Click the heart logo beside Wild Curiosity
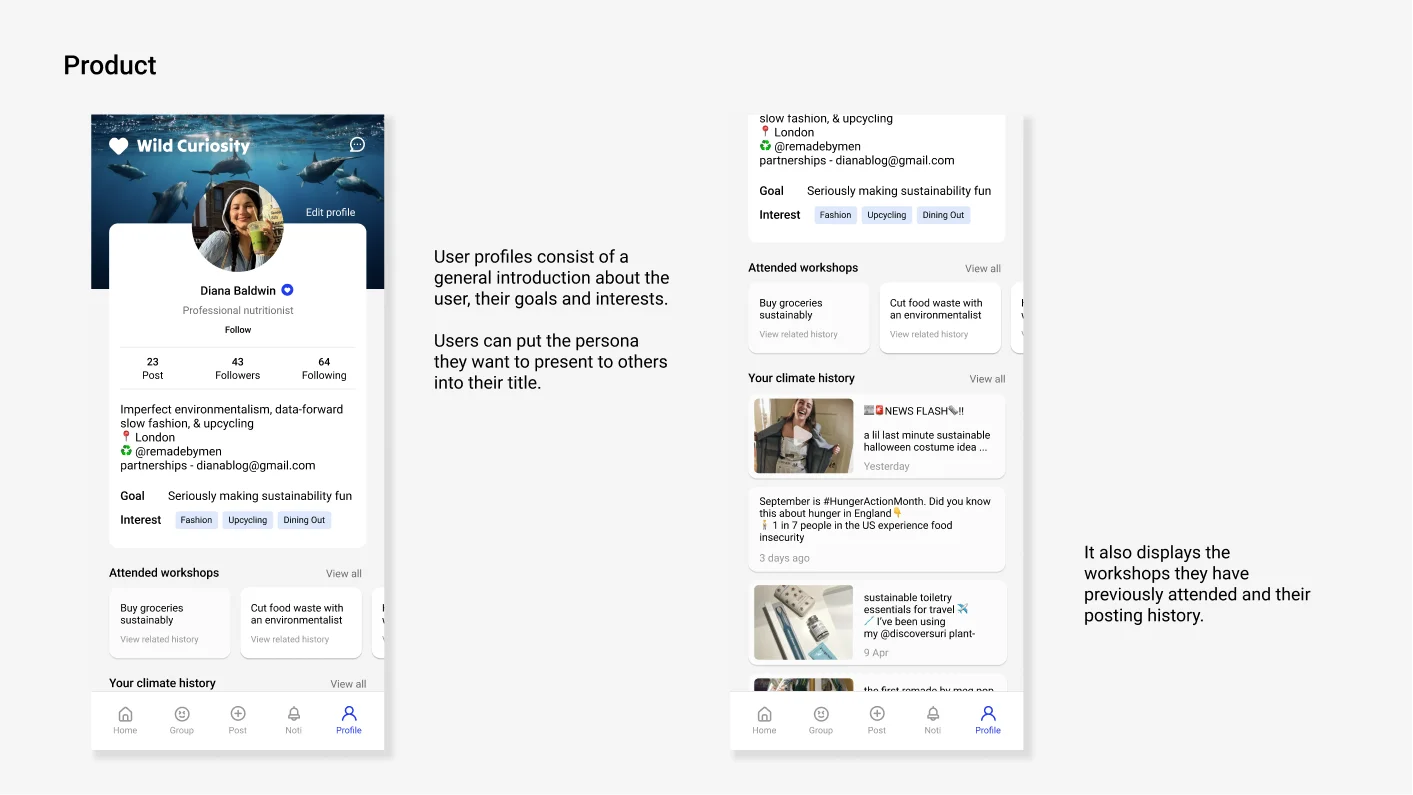The height and width of the screenshot is (795, 1413). coord(119,146)
